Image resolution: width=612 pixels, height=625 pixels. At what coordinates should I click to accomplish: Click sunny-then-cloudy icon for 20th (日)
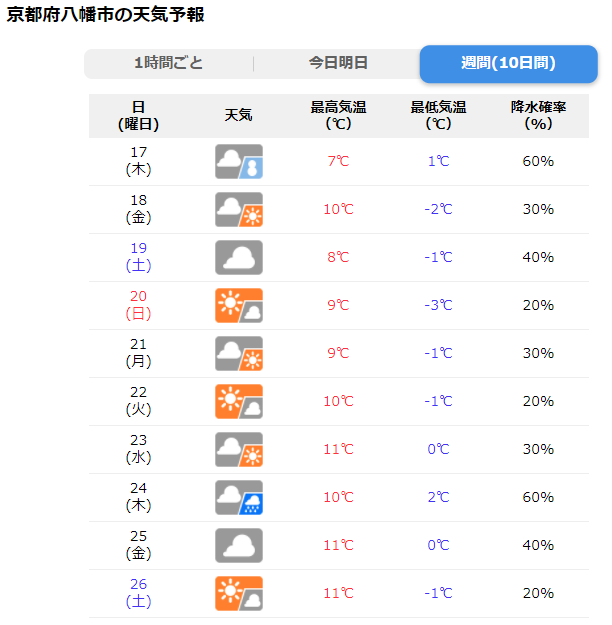tap(239, 305)
